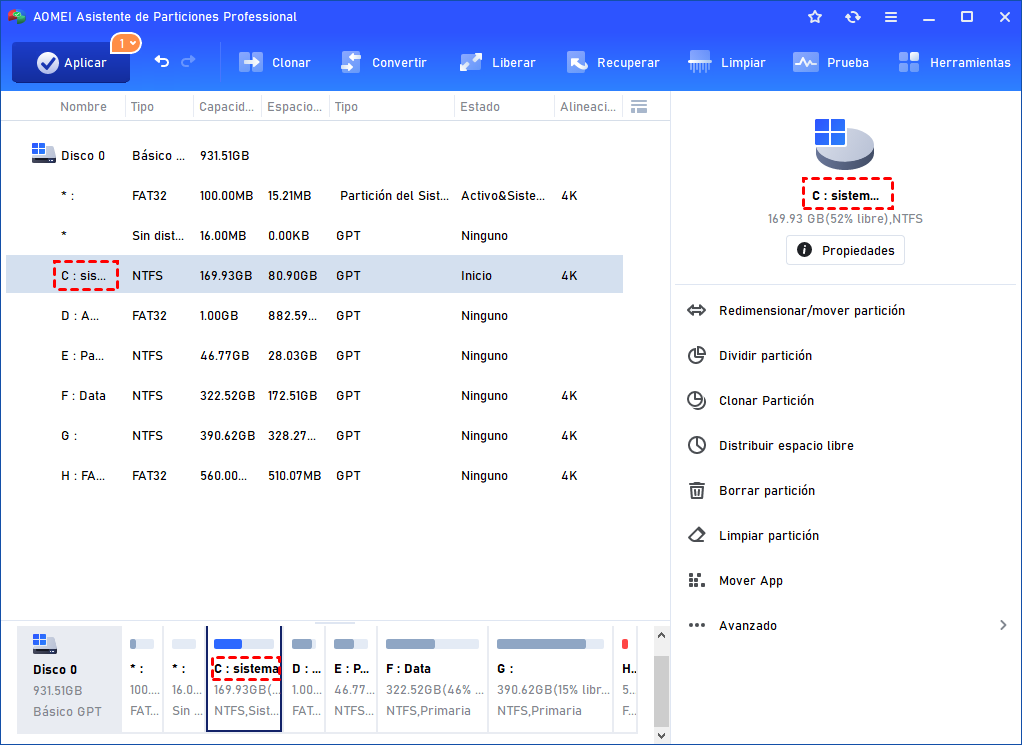Click the star favorite icon in title bar
This screenshot has width=1022, height=745.
(x=815, y=17)
